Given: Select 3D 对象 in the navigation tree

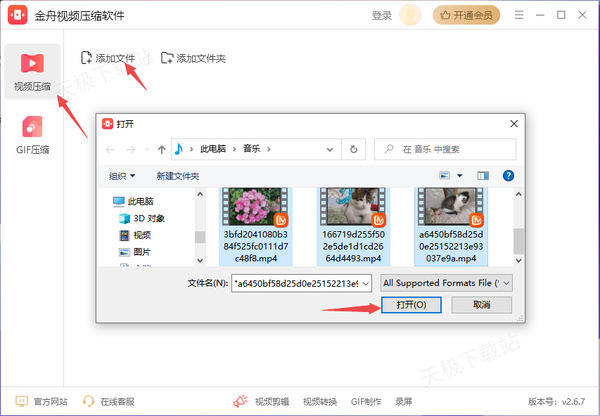Looking at the screenshot, I should click(142, 218).
